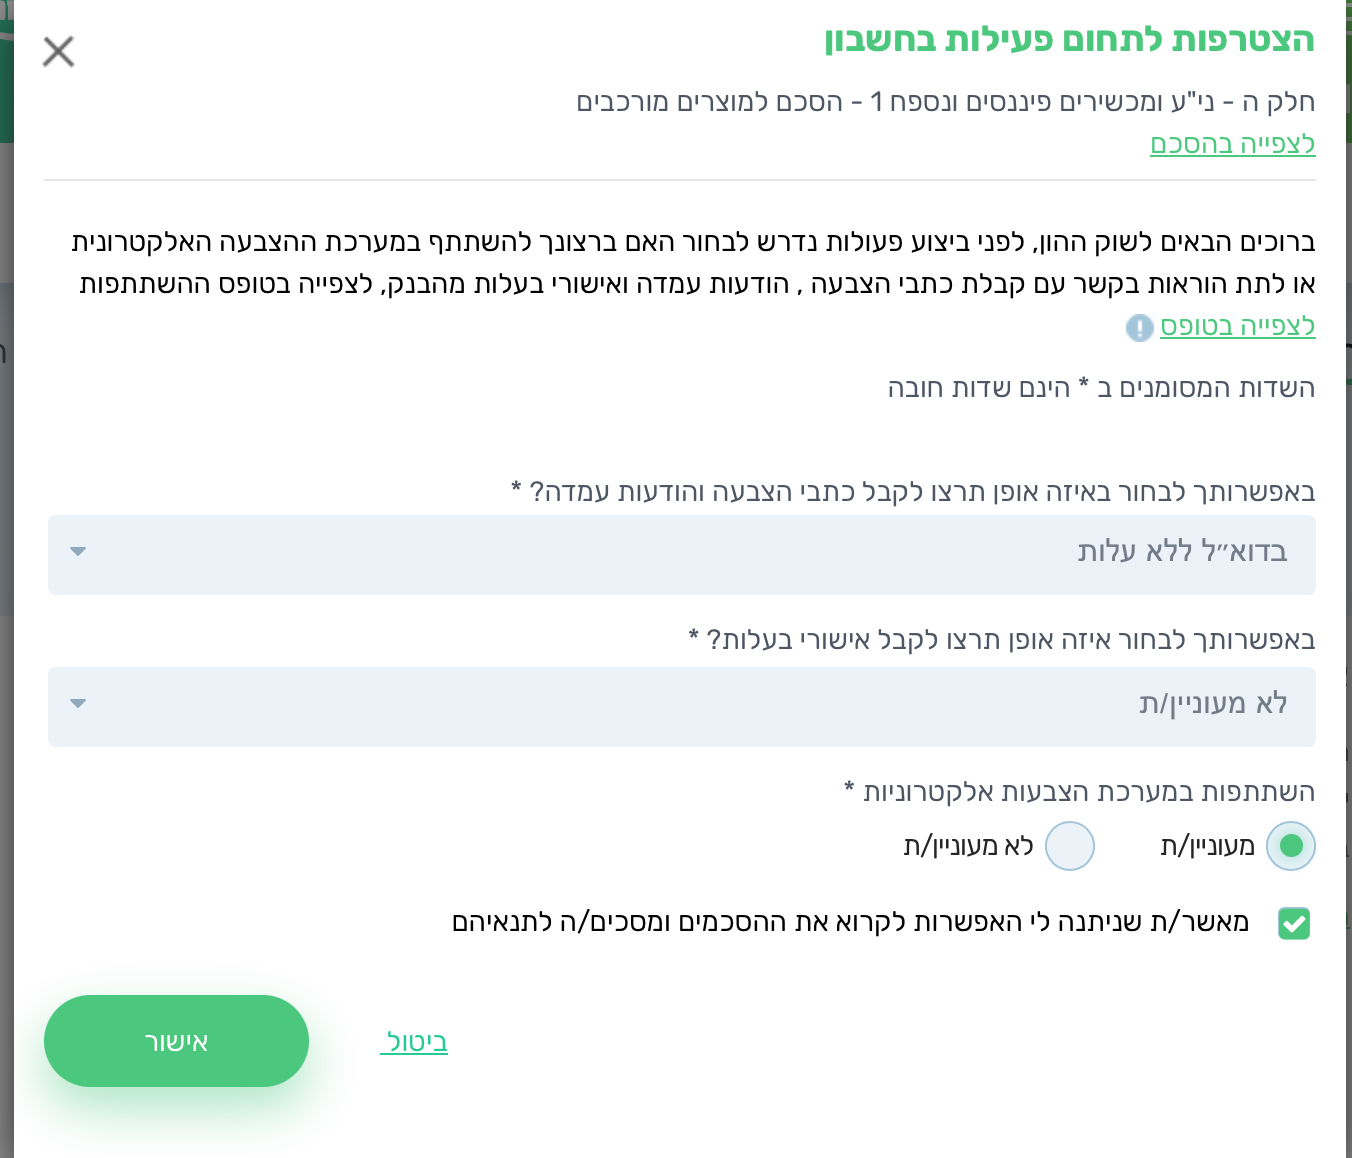Click the הצטרפות לתחום פעילות בחשבון title
The image size is (1352, 1158).
point(1069,40)
